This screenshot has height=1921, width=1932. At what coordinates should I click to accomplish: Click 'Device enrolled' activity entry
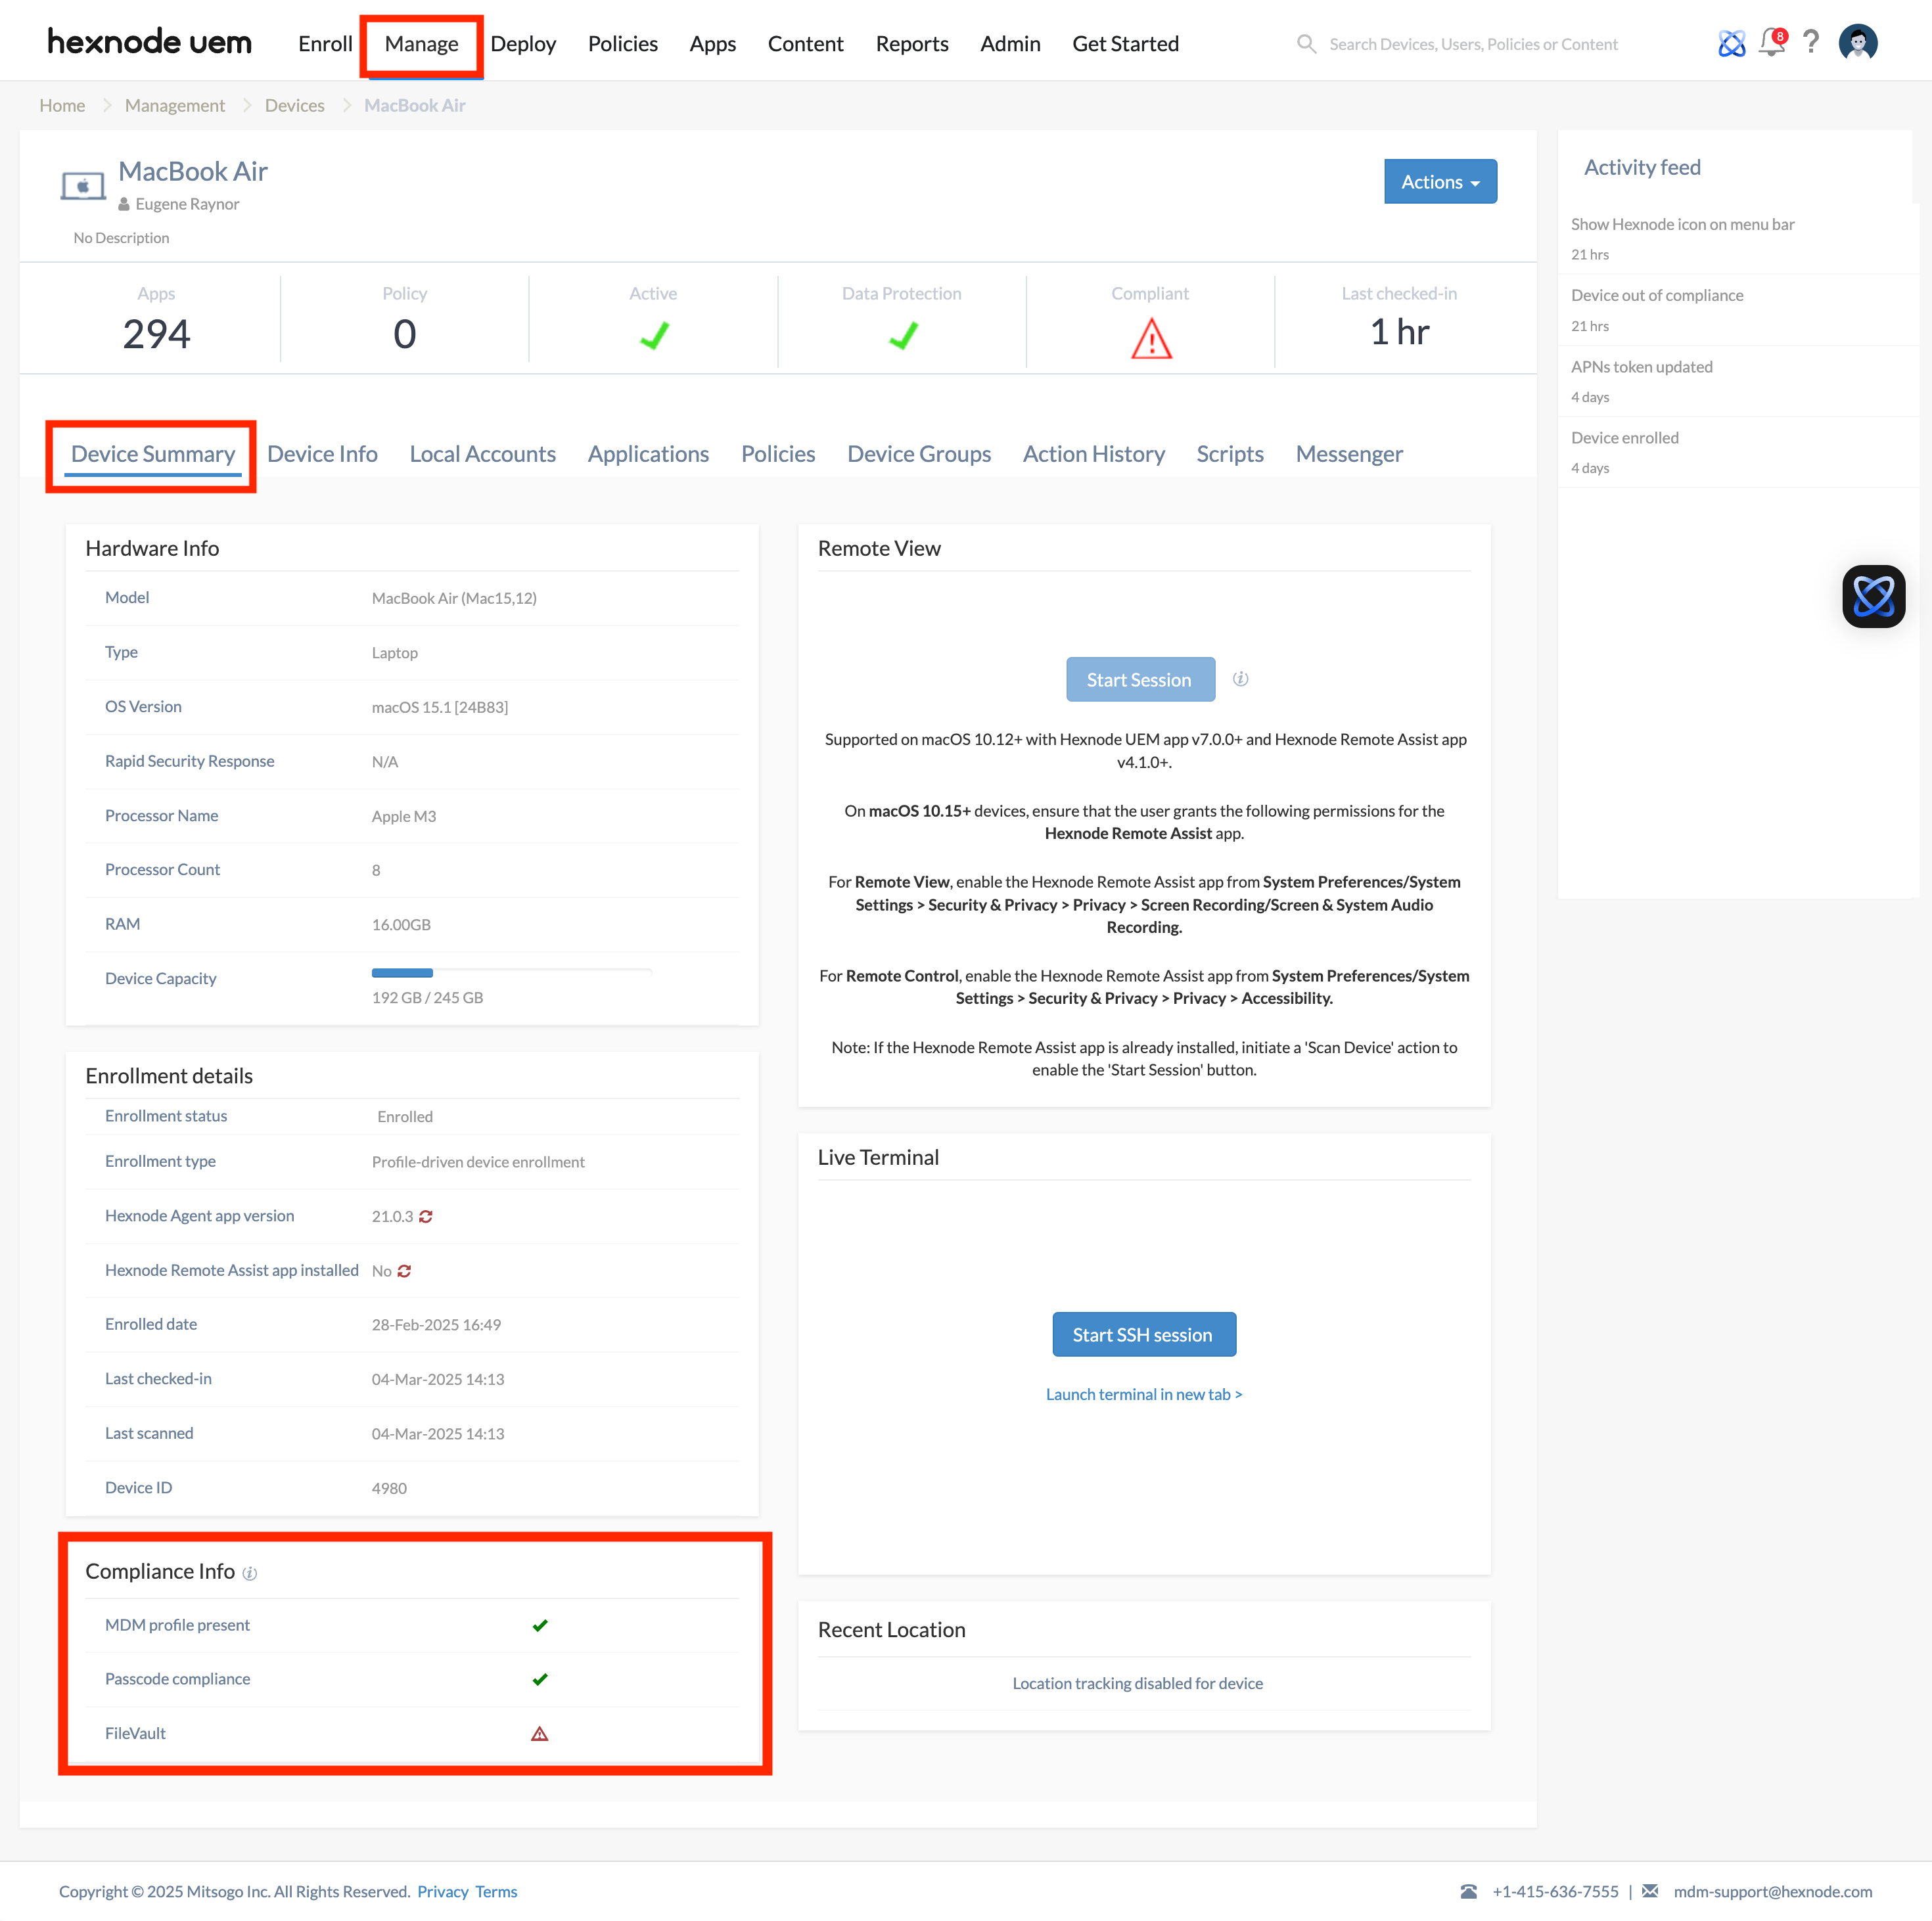pyautogui.click(x=1624, y=438)
